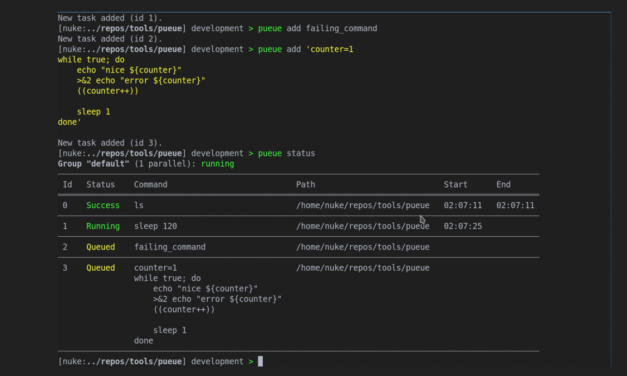Click '[nuke:../repos/tools/pueue]' in the last prompt
The image size is (627, 376).
(122, 361)
